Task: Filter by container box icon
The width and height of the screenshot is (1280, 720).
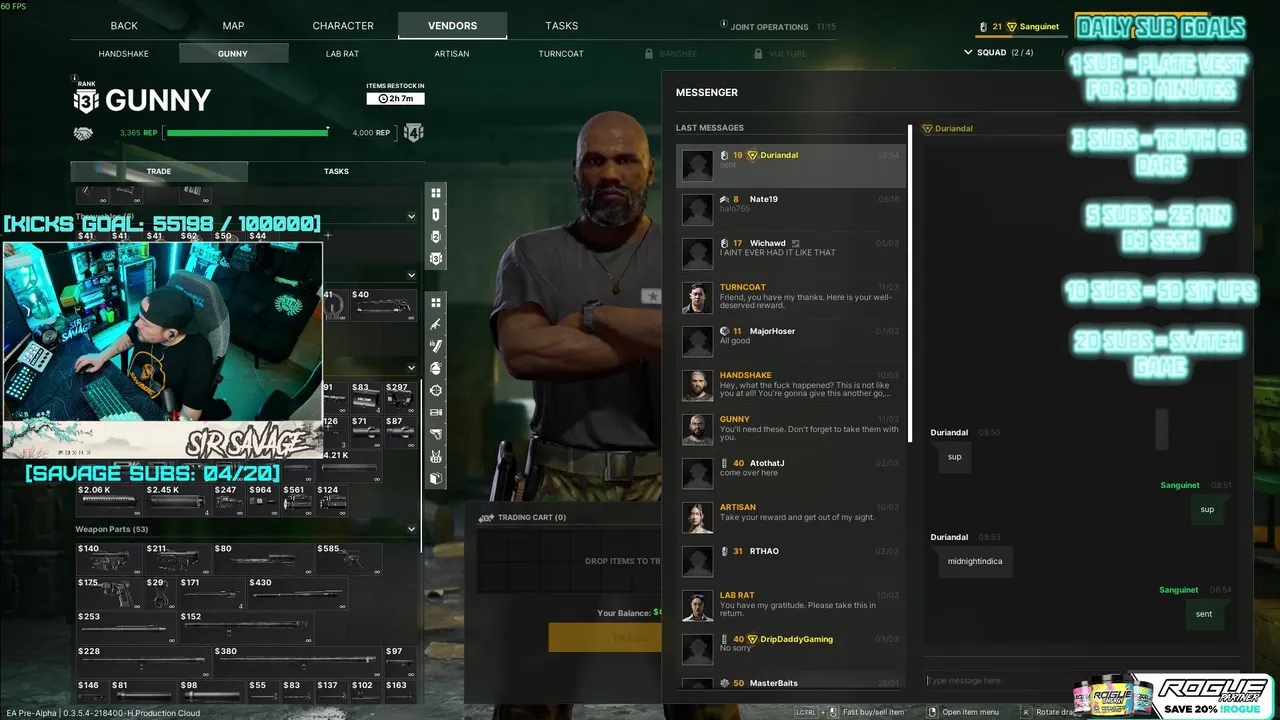Action: click(x=436, y=478)
